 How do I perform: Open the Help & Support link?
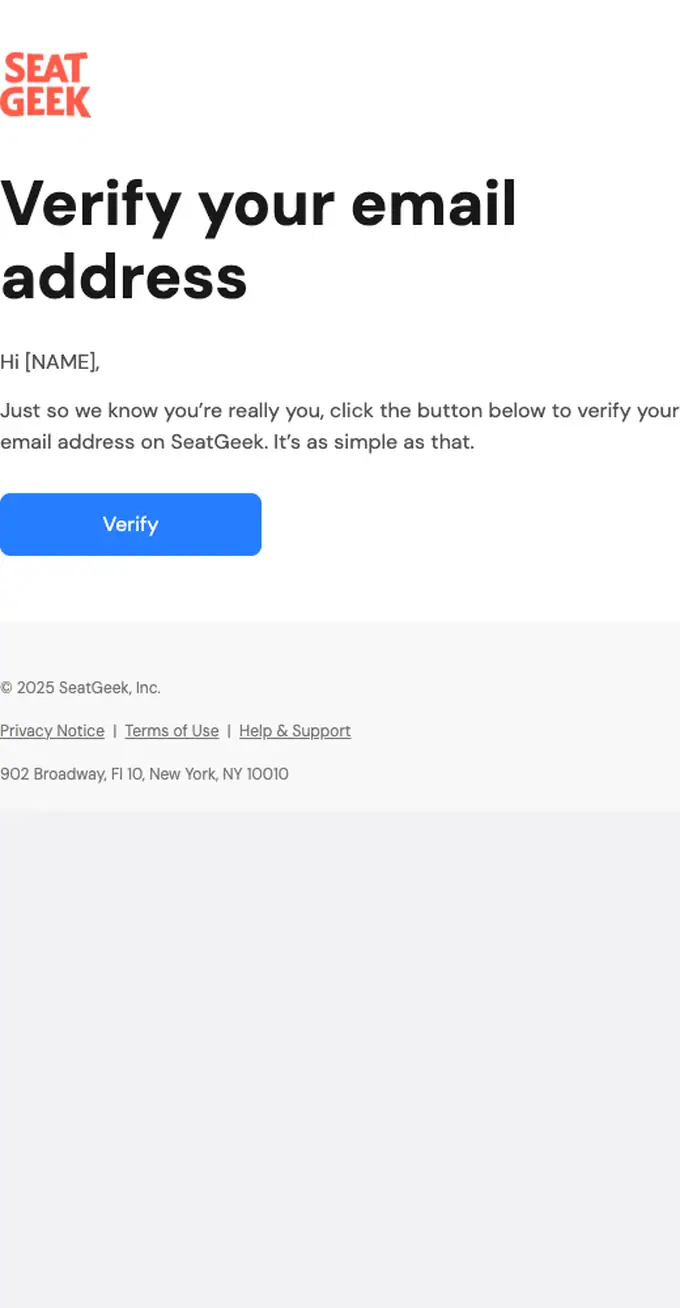pos(295,731)
